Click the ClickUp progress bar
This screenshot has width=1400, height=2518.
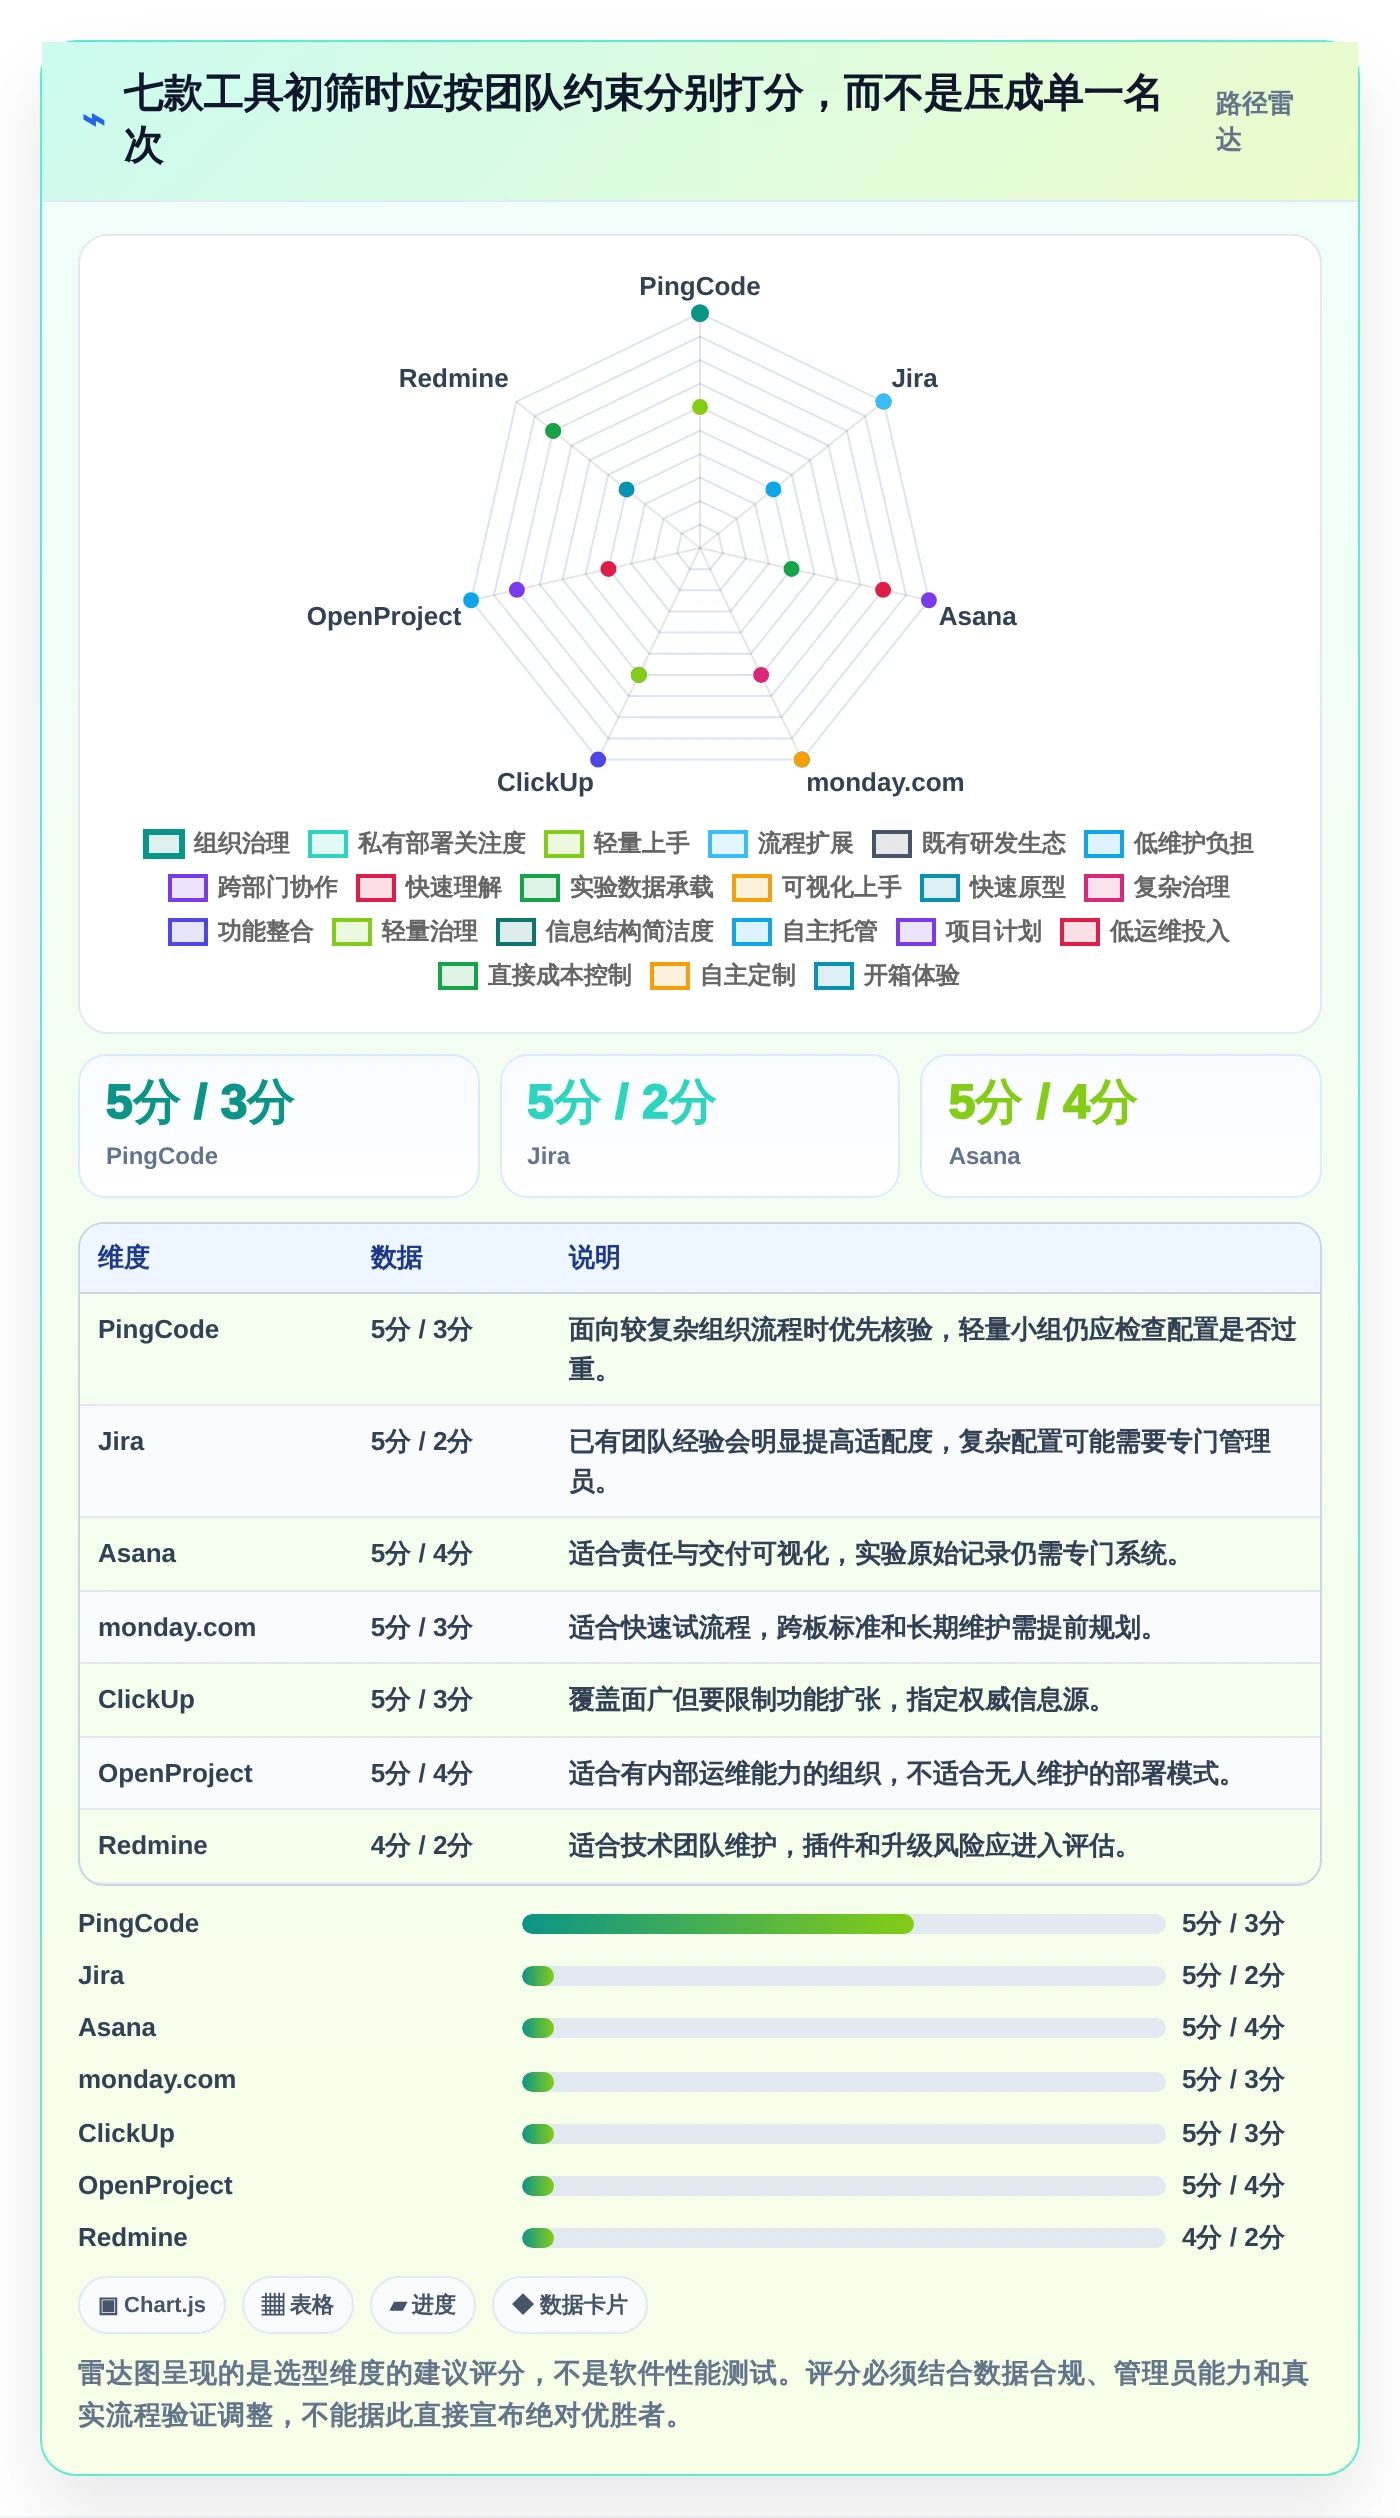pyautogui.click(x=844, y=2134)
